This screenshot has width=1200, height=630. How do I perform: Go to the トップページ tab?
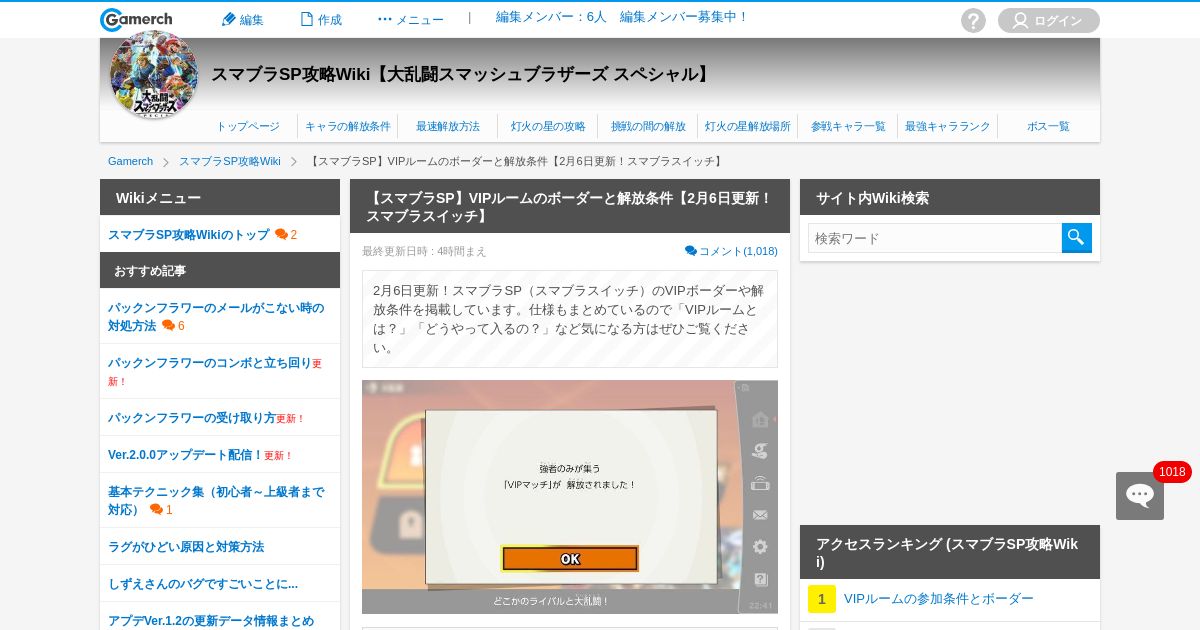tap(248, 126)
